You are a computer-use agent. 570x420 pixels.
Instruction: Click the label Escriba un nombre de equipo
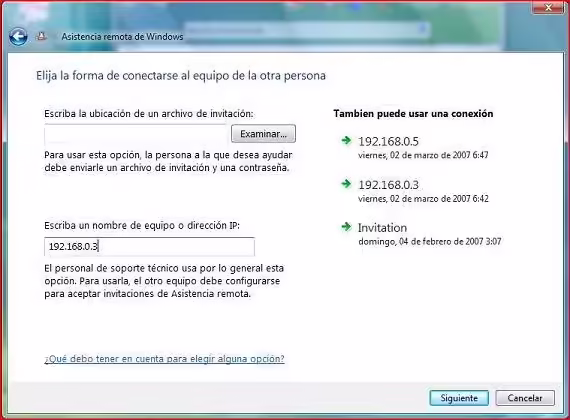pyautogui.click(x=142, y=225)
